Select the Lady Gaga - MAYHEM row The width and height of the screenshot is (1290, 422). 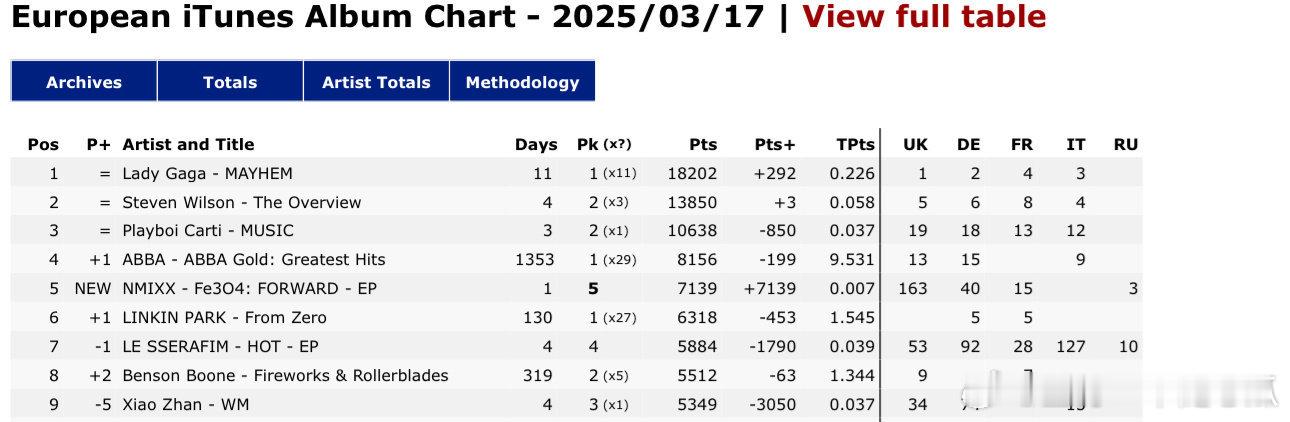point(575,173)
